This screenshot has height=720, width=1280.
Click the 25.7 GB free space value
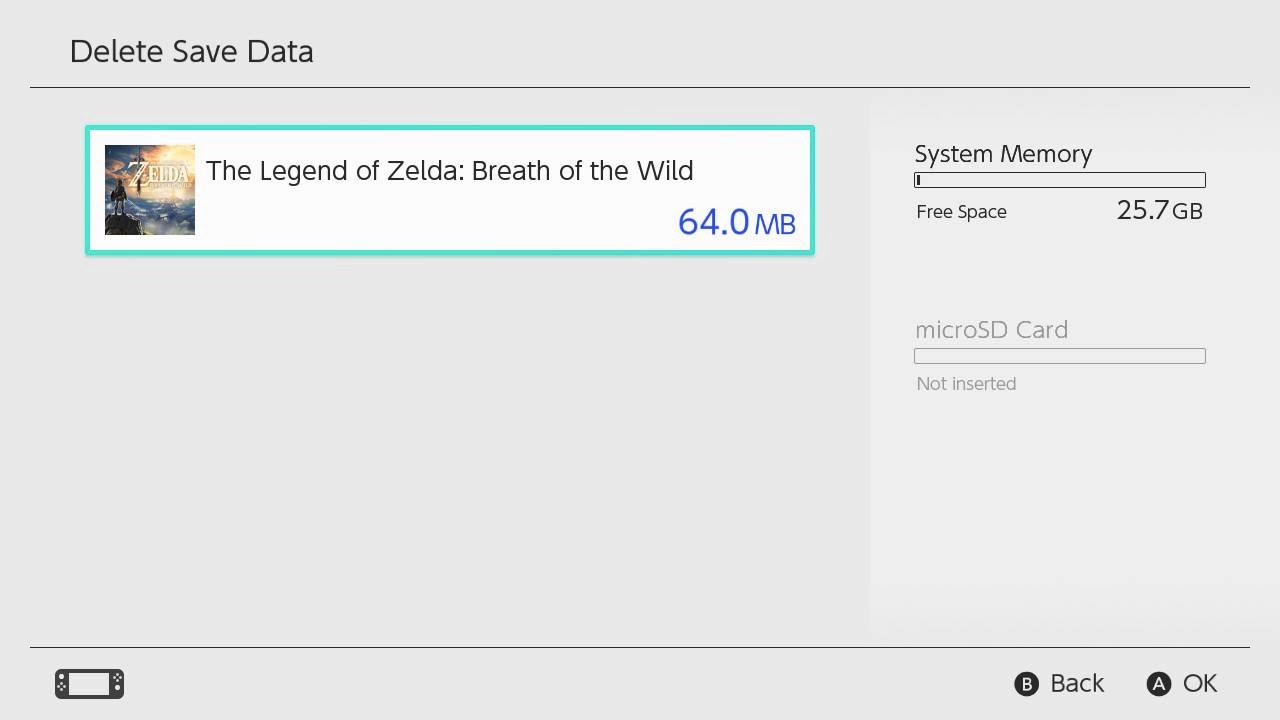(x=1158, y=210)
